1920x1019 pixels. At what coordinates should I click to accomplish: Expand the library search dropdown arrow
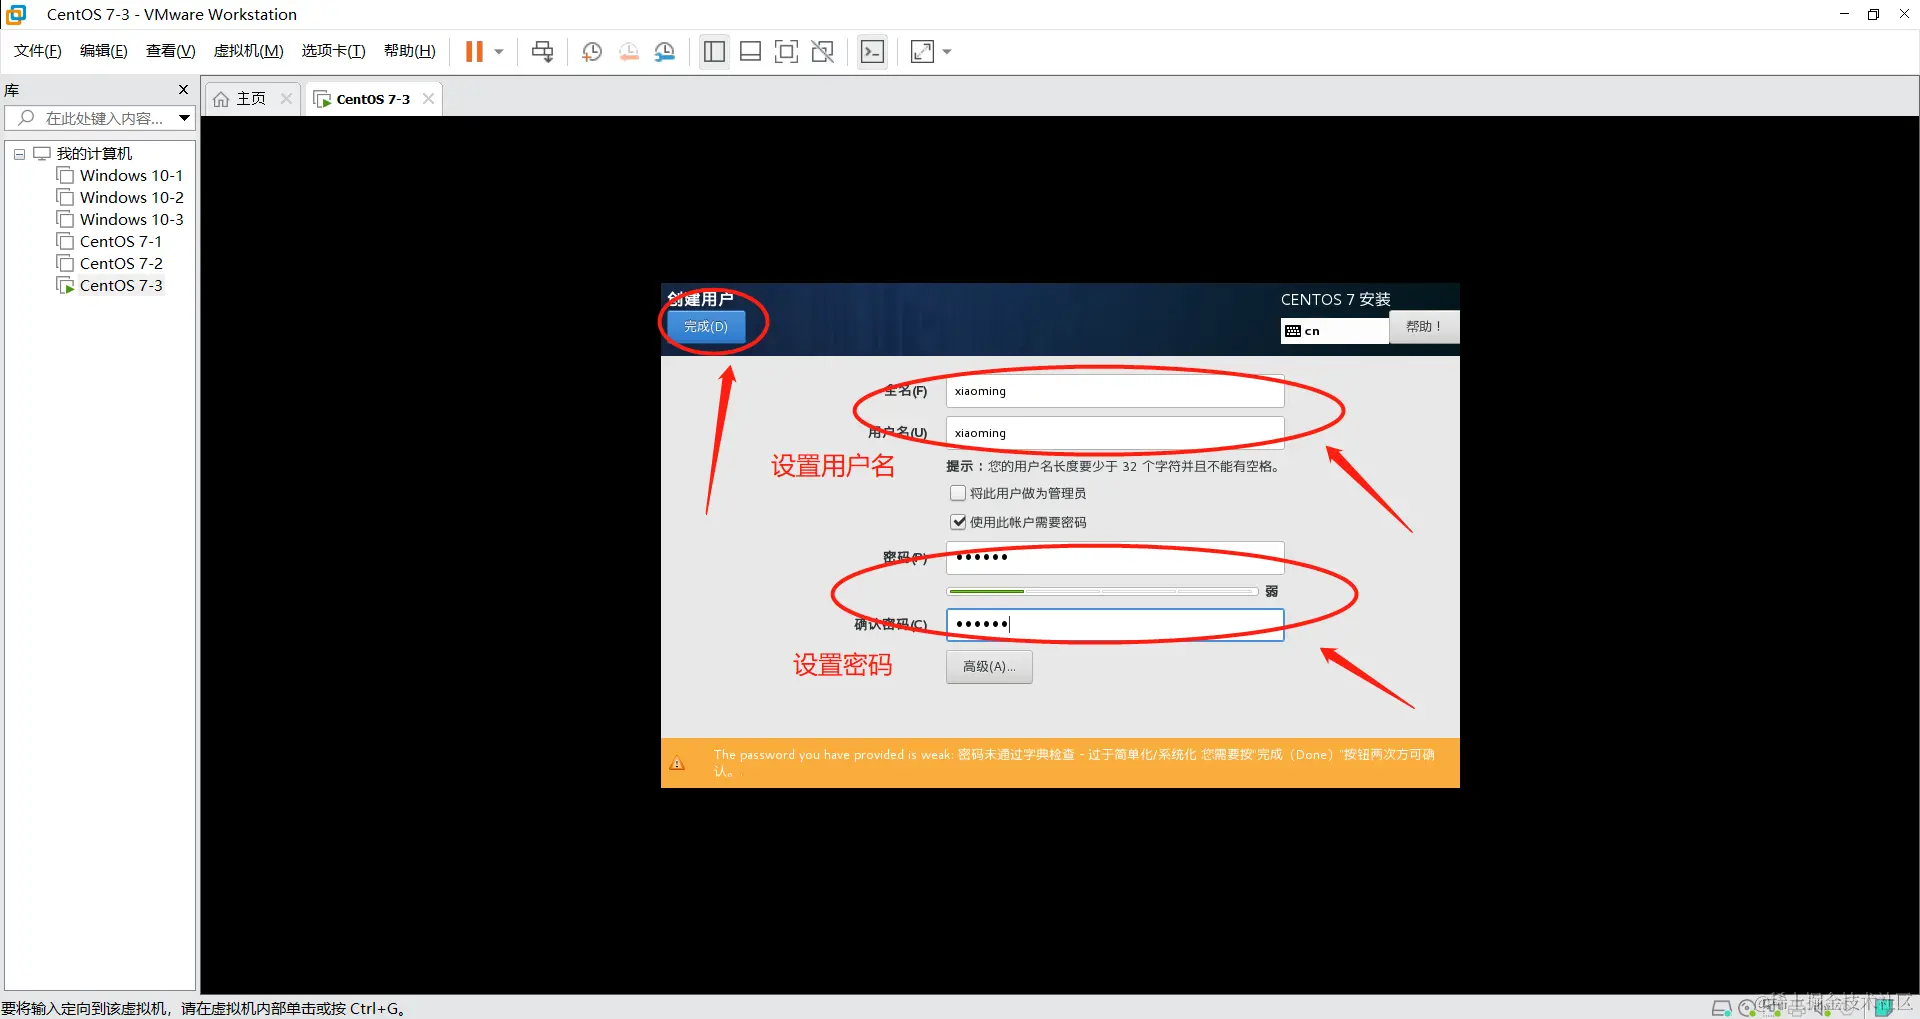[x=185, y=118]
